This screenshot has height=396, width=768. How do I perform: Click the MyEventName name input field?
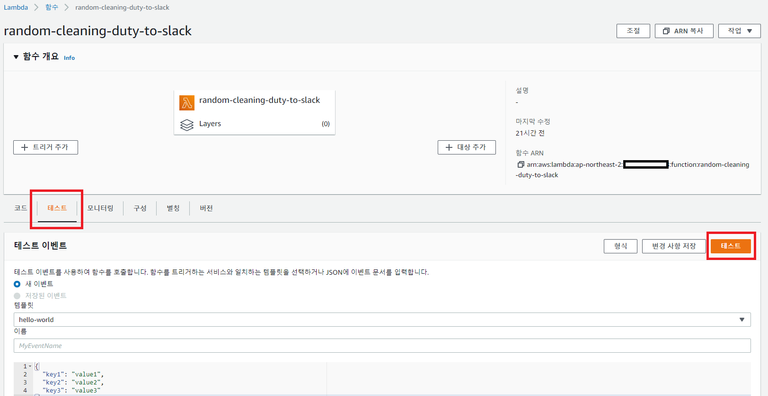tap(382, 346)
